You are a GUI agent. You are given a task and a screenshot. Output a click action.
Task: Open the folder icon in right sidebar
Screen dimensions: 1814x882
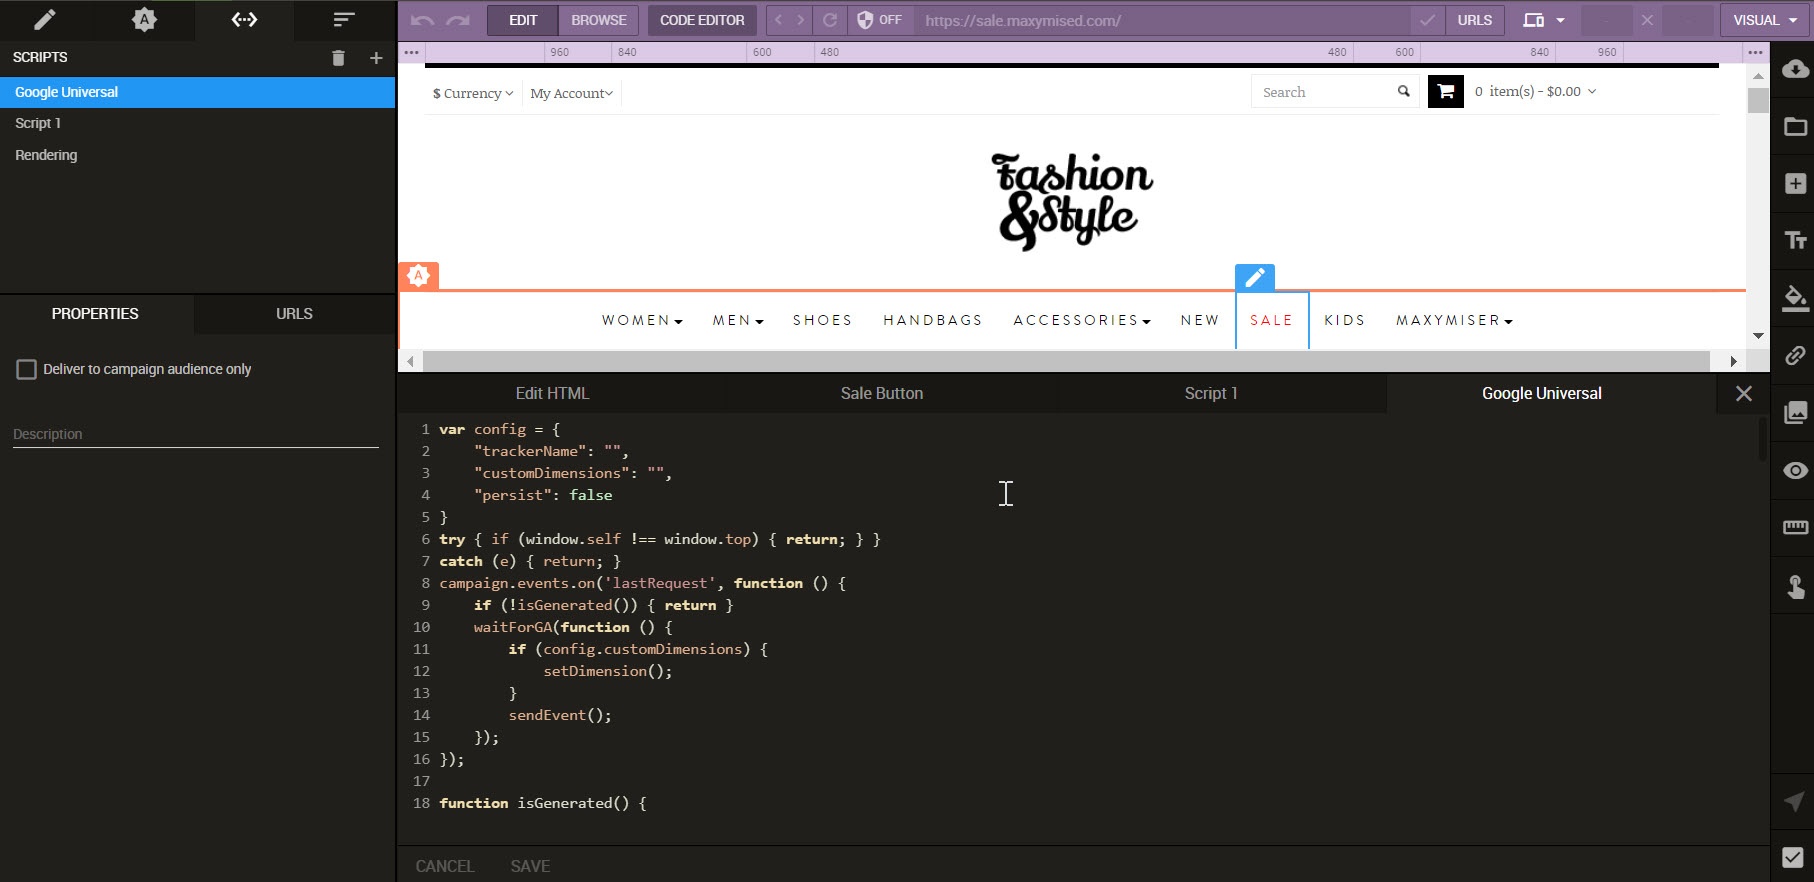tap(1795, 126)
